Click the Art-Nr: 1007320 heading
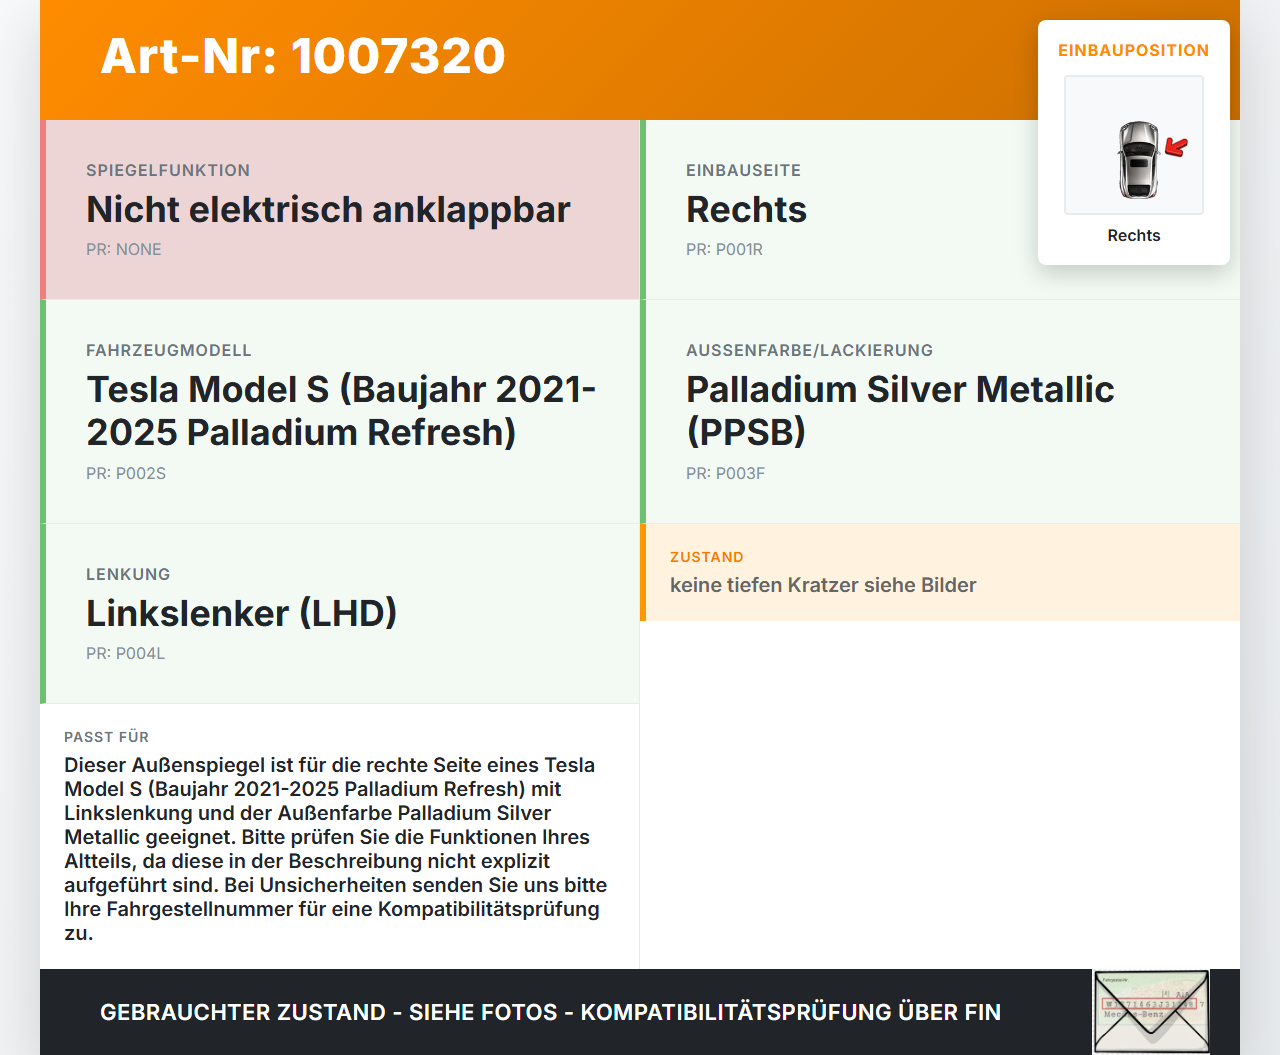This screenshot has width=1280, height=1055. point(303,56)
